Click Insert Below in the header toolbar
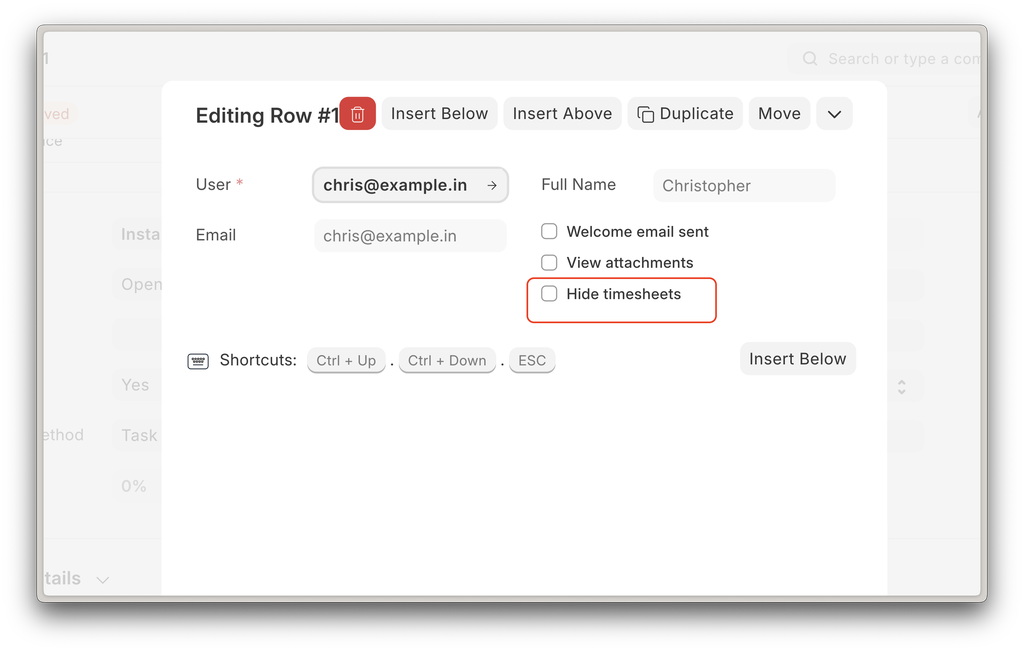Image resolution: width=1024 pixels, height=651 pixels. pyautogui.click(x=439, y=114)
